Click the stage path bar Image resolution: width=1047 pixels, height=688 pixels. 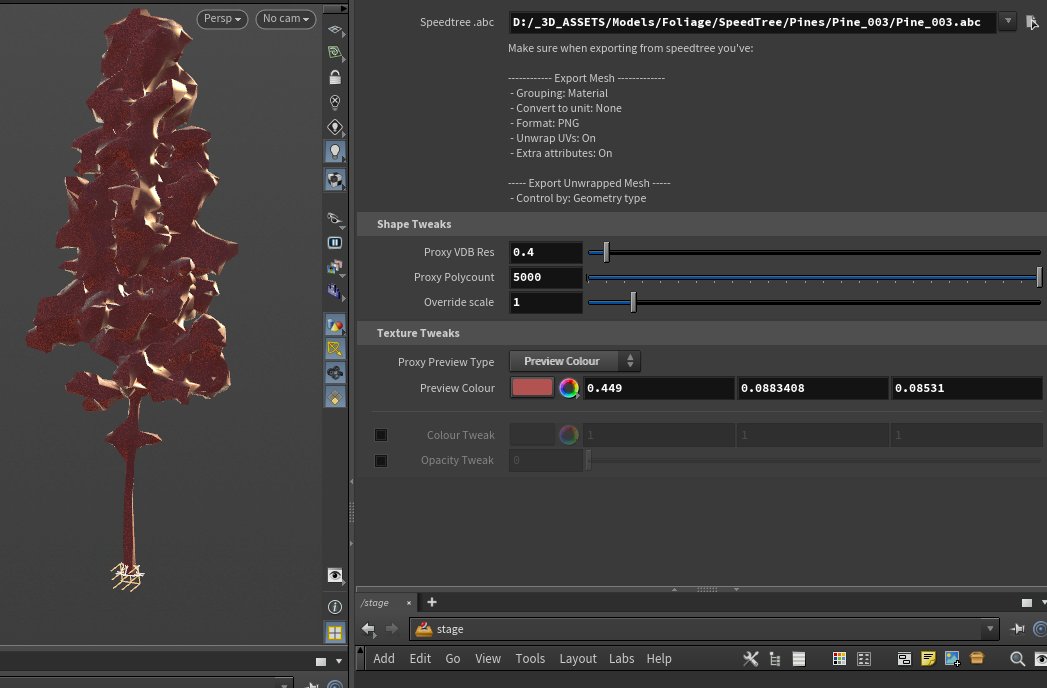696,629
